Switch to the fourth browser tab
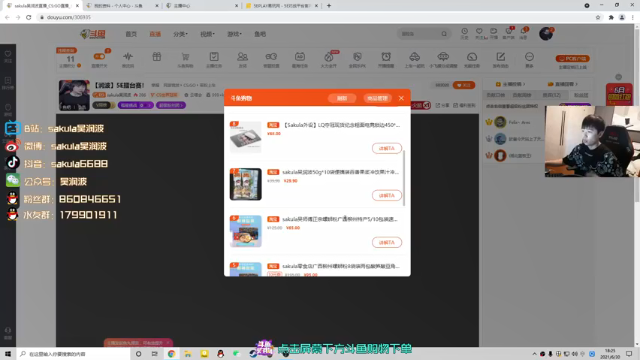Viewport: 640px width, 360px height. click(282, 6)
